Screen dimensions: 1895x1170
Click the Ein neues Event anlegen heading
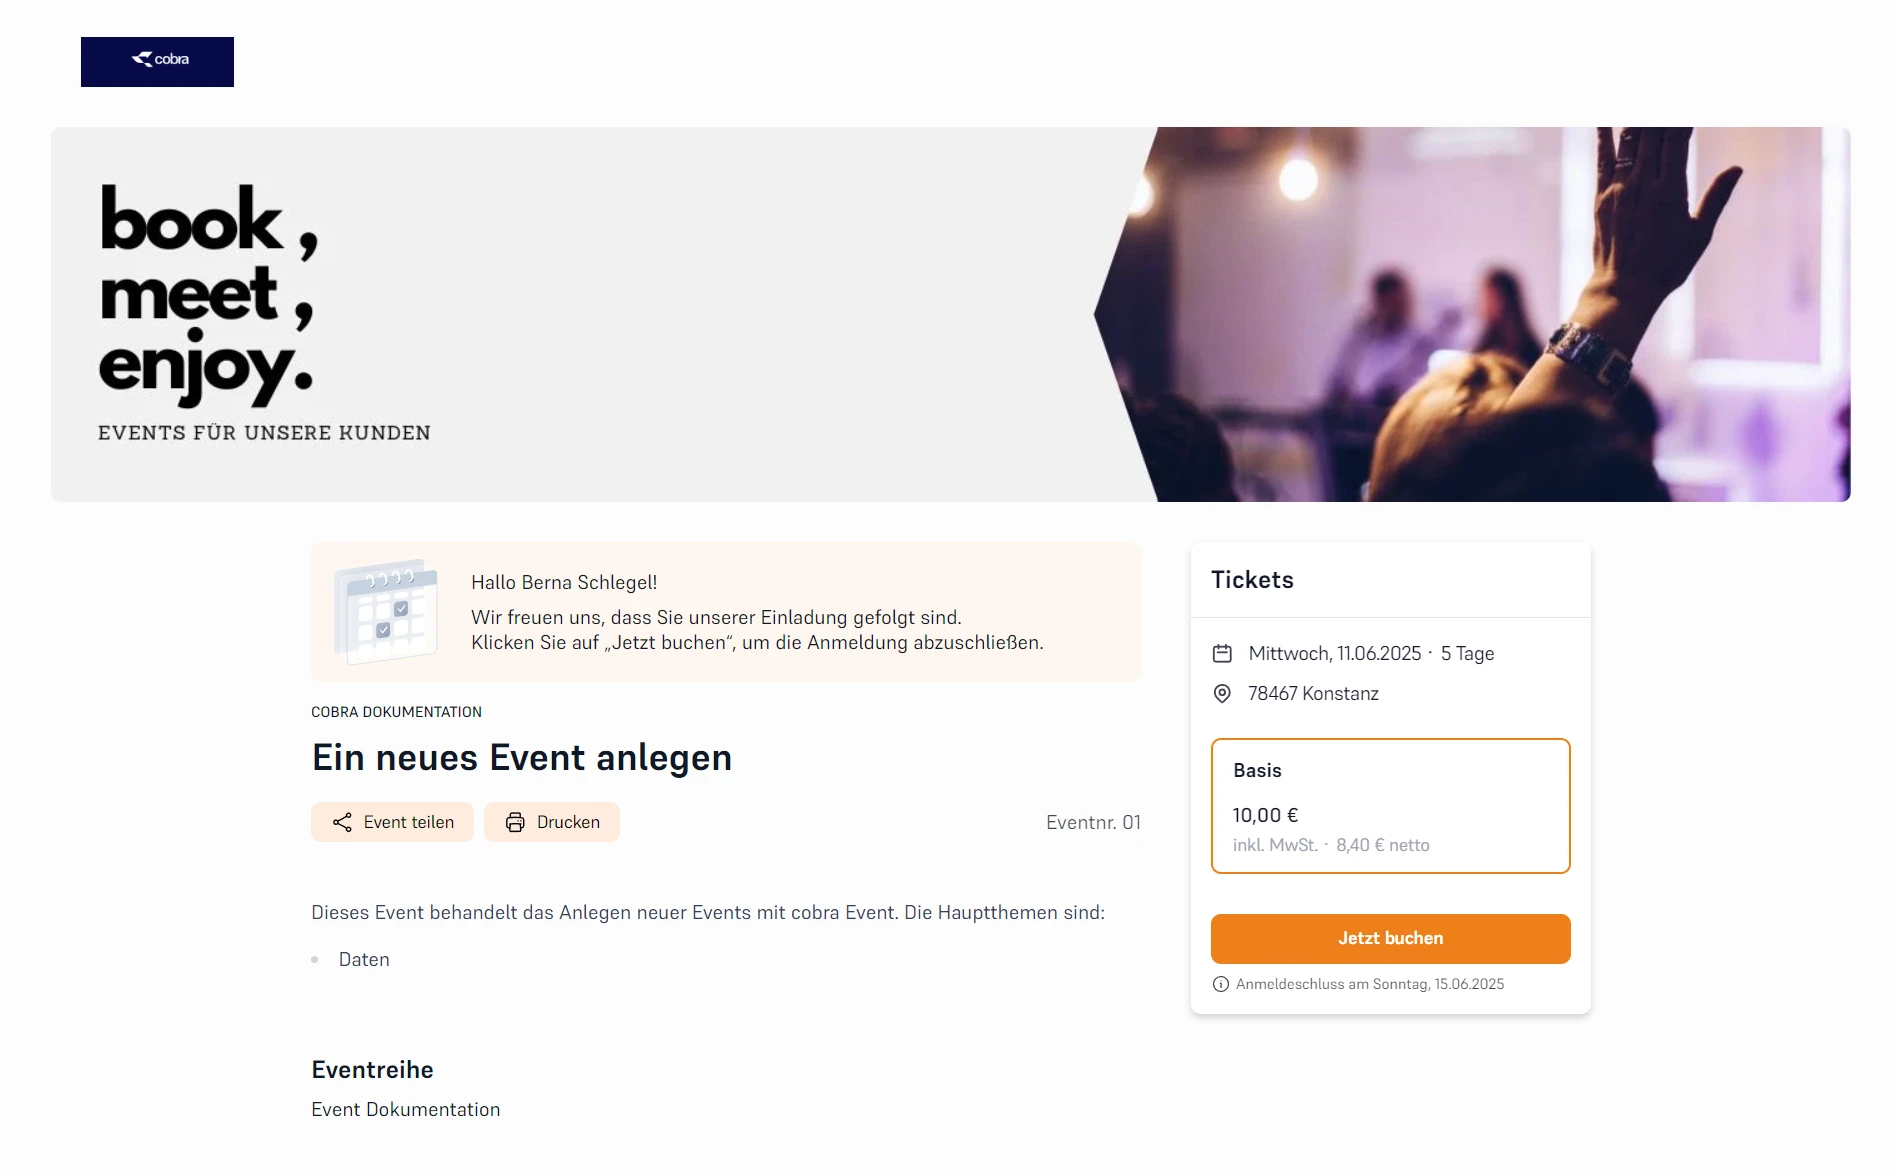point(521,758)
